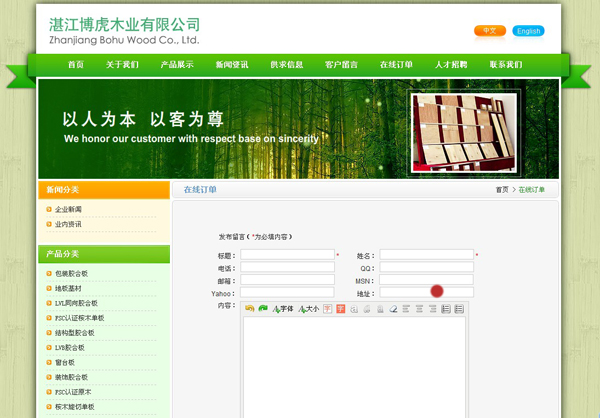The width and height of the screenshot is (600, 418).
Task: Open the red text background color picker
Action: click(341, 309)
